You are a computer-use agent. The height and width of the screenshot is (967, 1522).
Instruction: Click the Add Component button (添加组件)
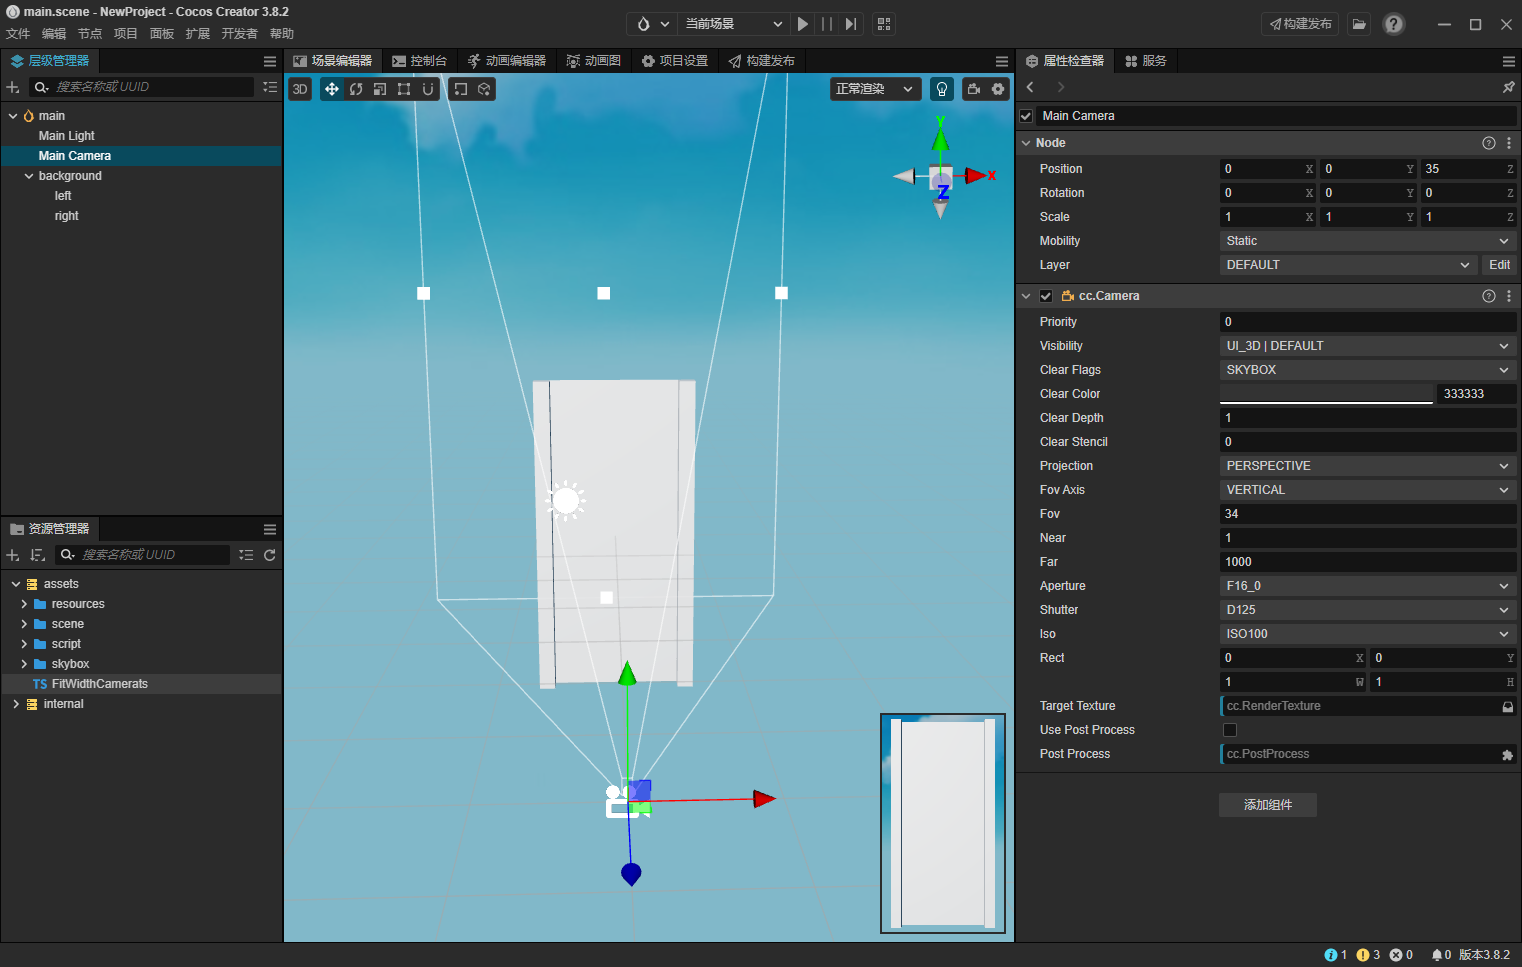[1268, 805]
